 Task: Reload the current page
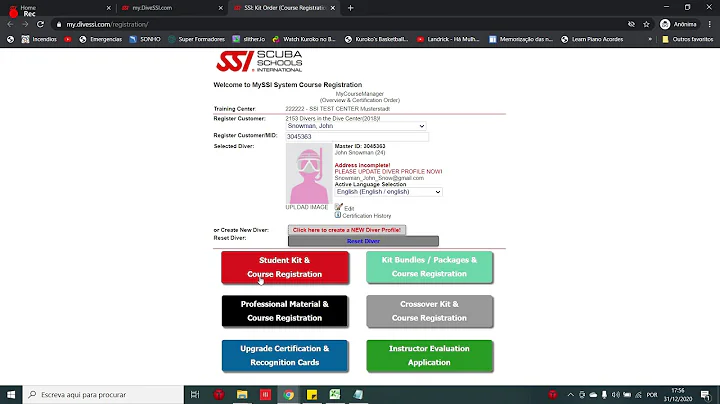pos(40,24)
